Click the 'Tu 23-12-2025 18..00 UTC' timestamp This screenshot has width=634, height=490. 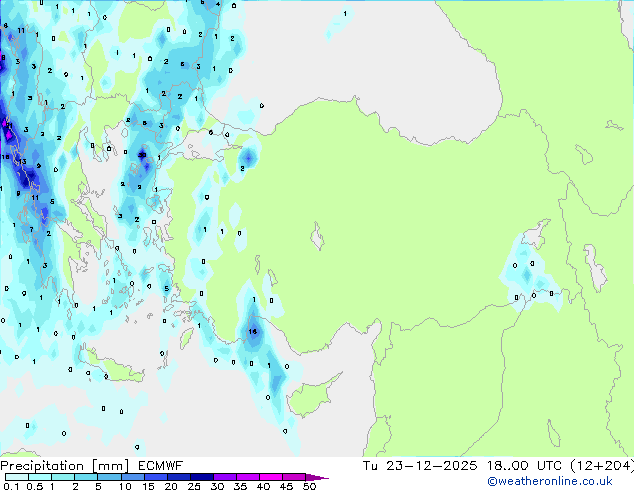coord(464,466)
